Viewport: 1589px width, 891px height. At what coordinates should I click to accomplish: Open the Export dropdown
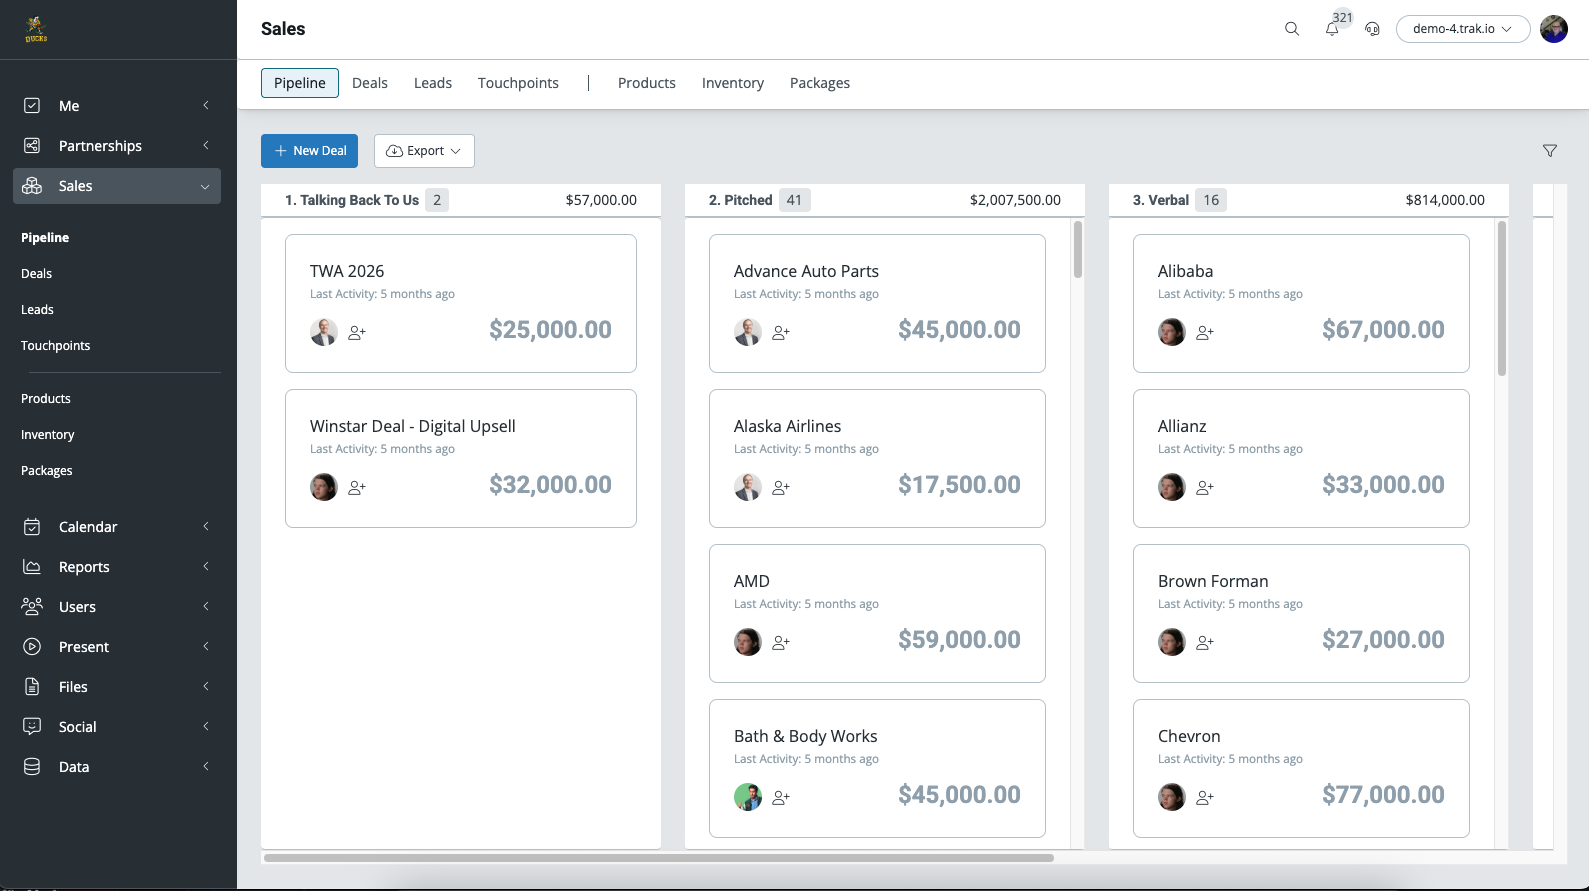pos(424,151)
